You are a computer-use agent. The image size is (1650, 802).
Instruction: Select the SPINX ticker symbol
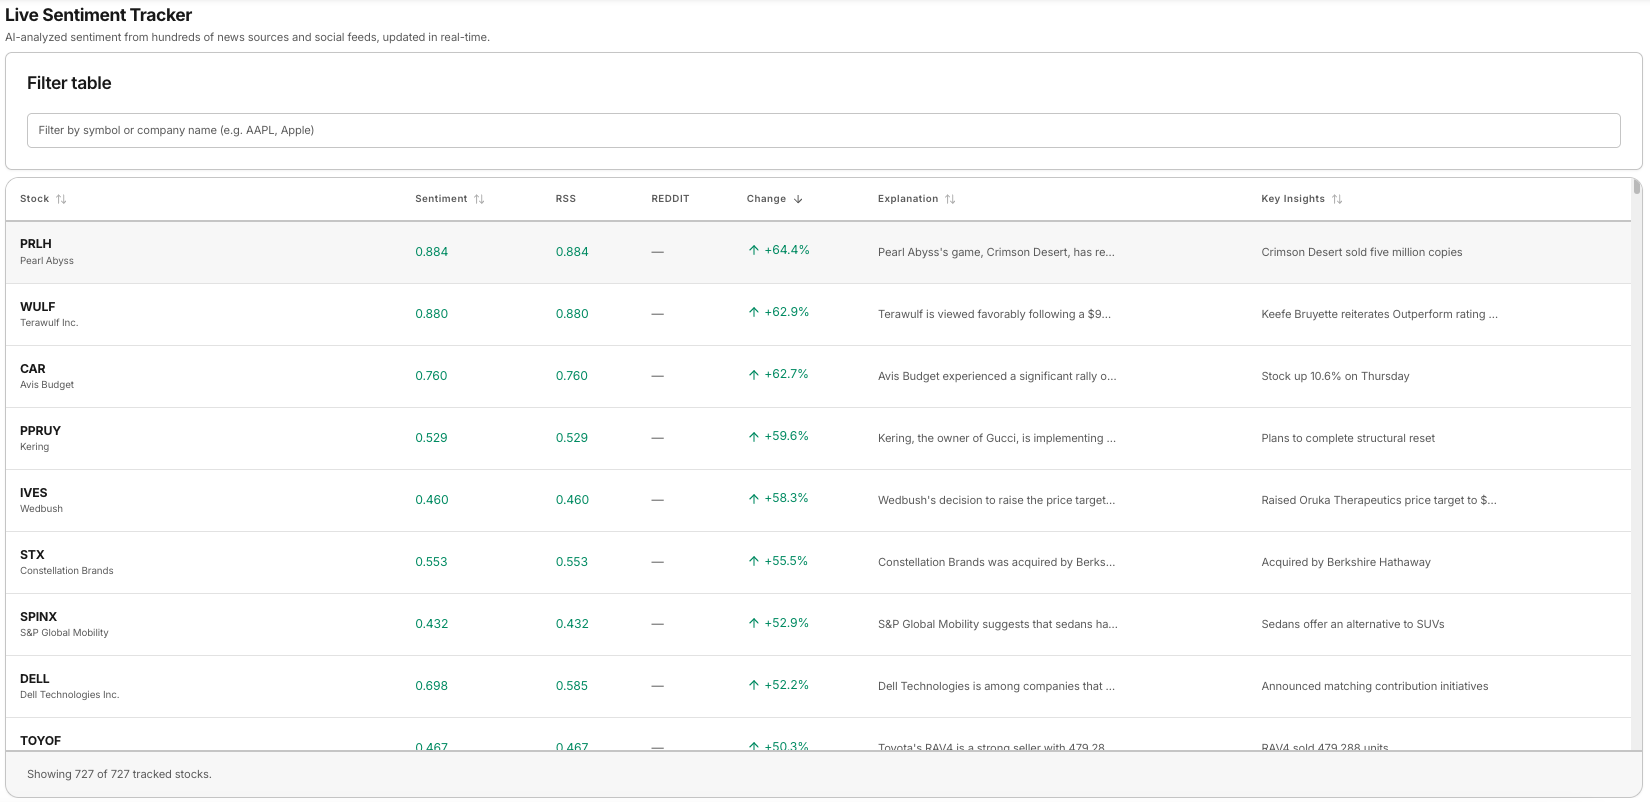39,617
